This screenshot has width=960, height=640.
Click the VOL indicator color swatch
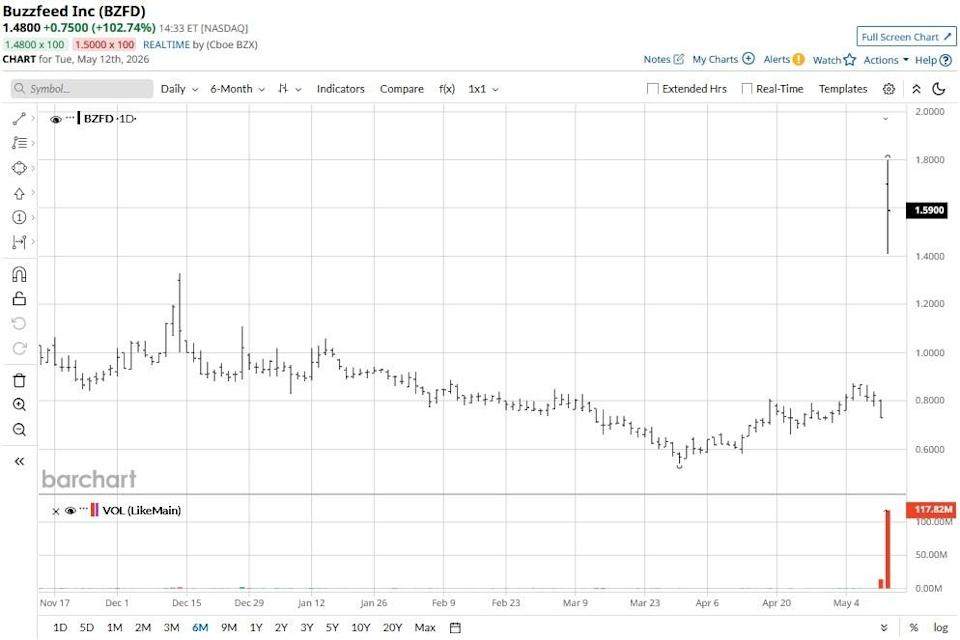94,510
